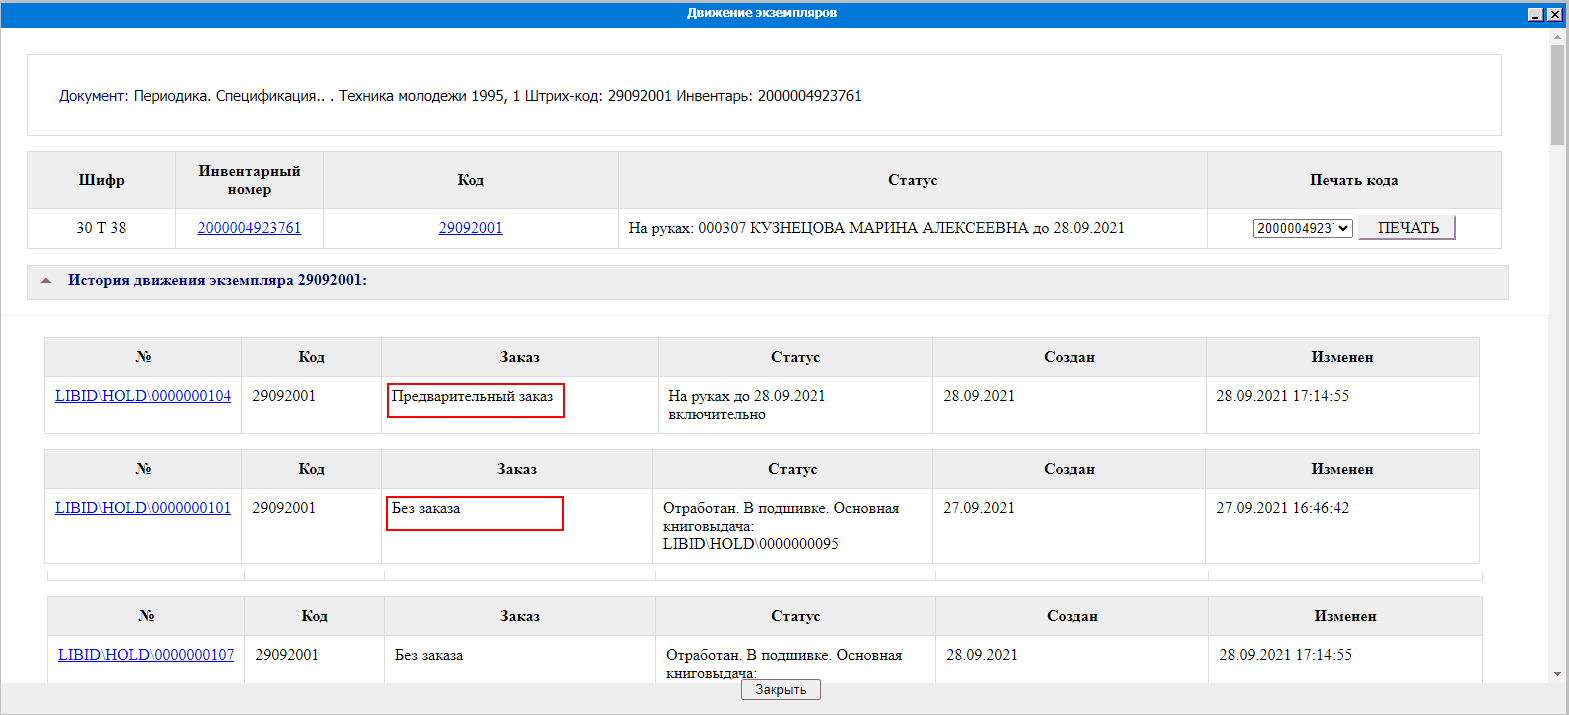1569x715 pixels.
Task: Click the ПЕЧАТЬ button
Action: tap(1407, 228)
